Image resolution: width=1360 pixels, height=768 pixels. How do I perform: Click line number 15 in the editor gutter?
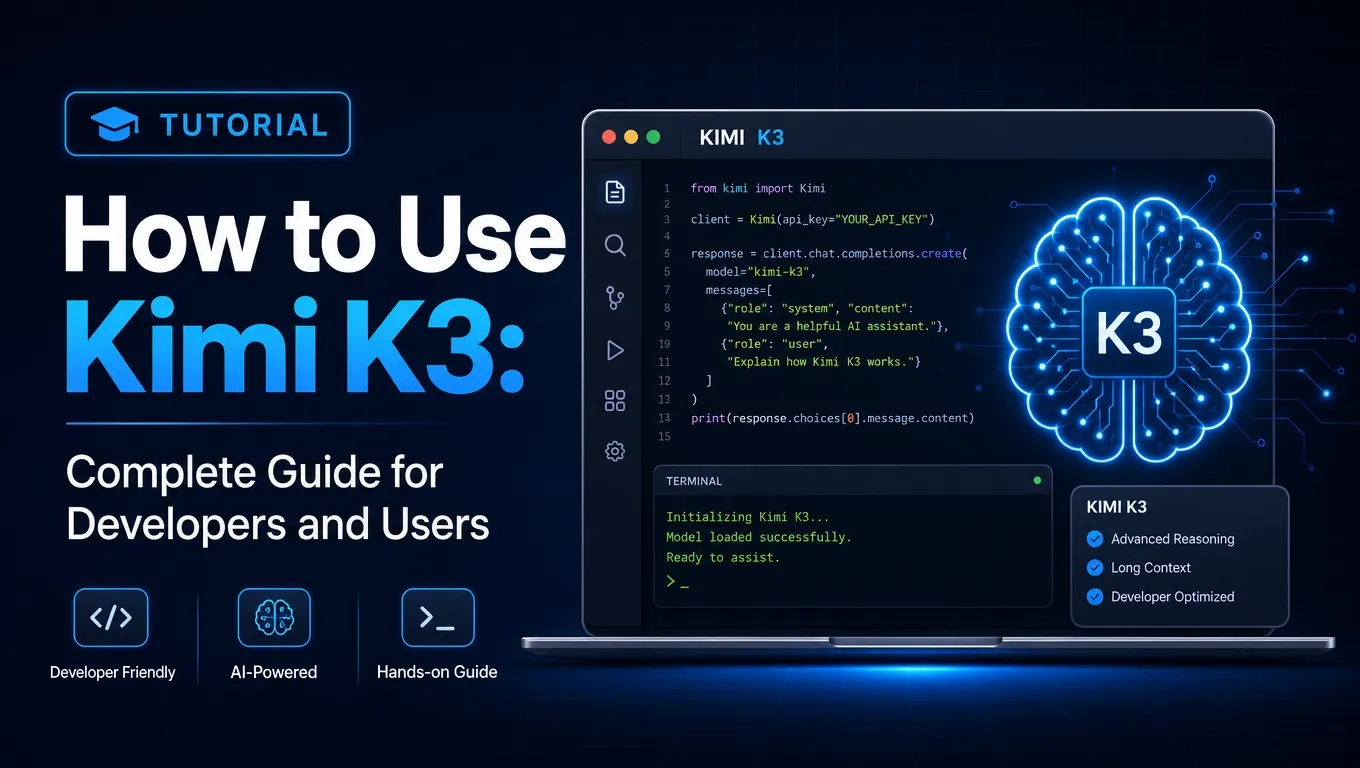coord(666,437)
